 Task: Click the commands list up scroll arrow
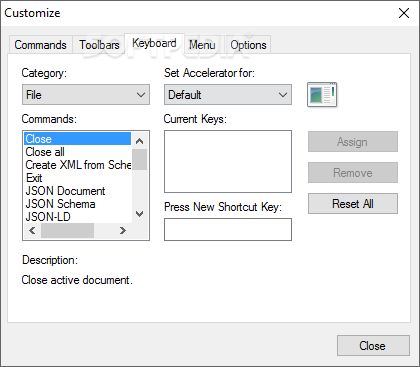[x=140, y=141]
